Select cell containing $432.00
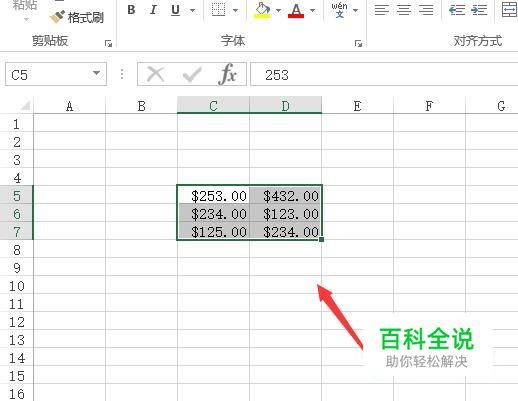This screenshot has width=518, height=401. 285,196
